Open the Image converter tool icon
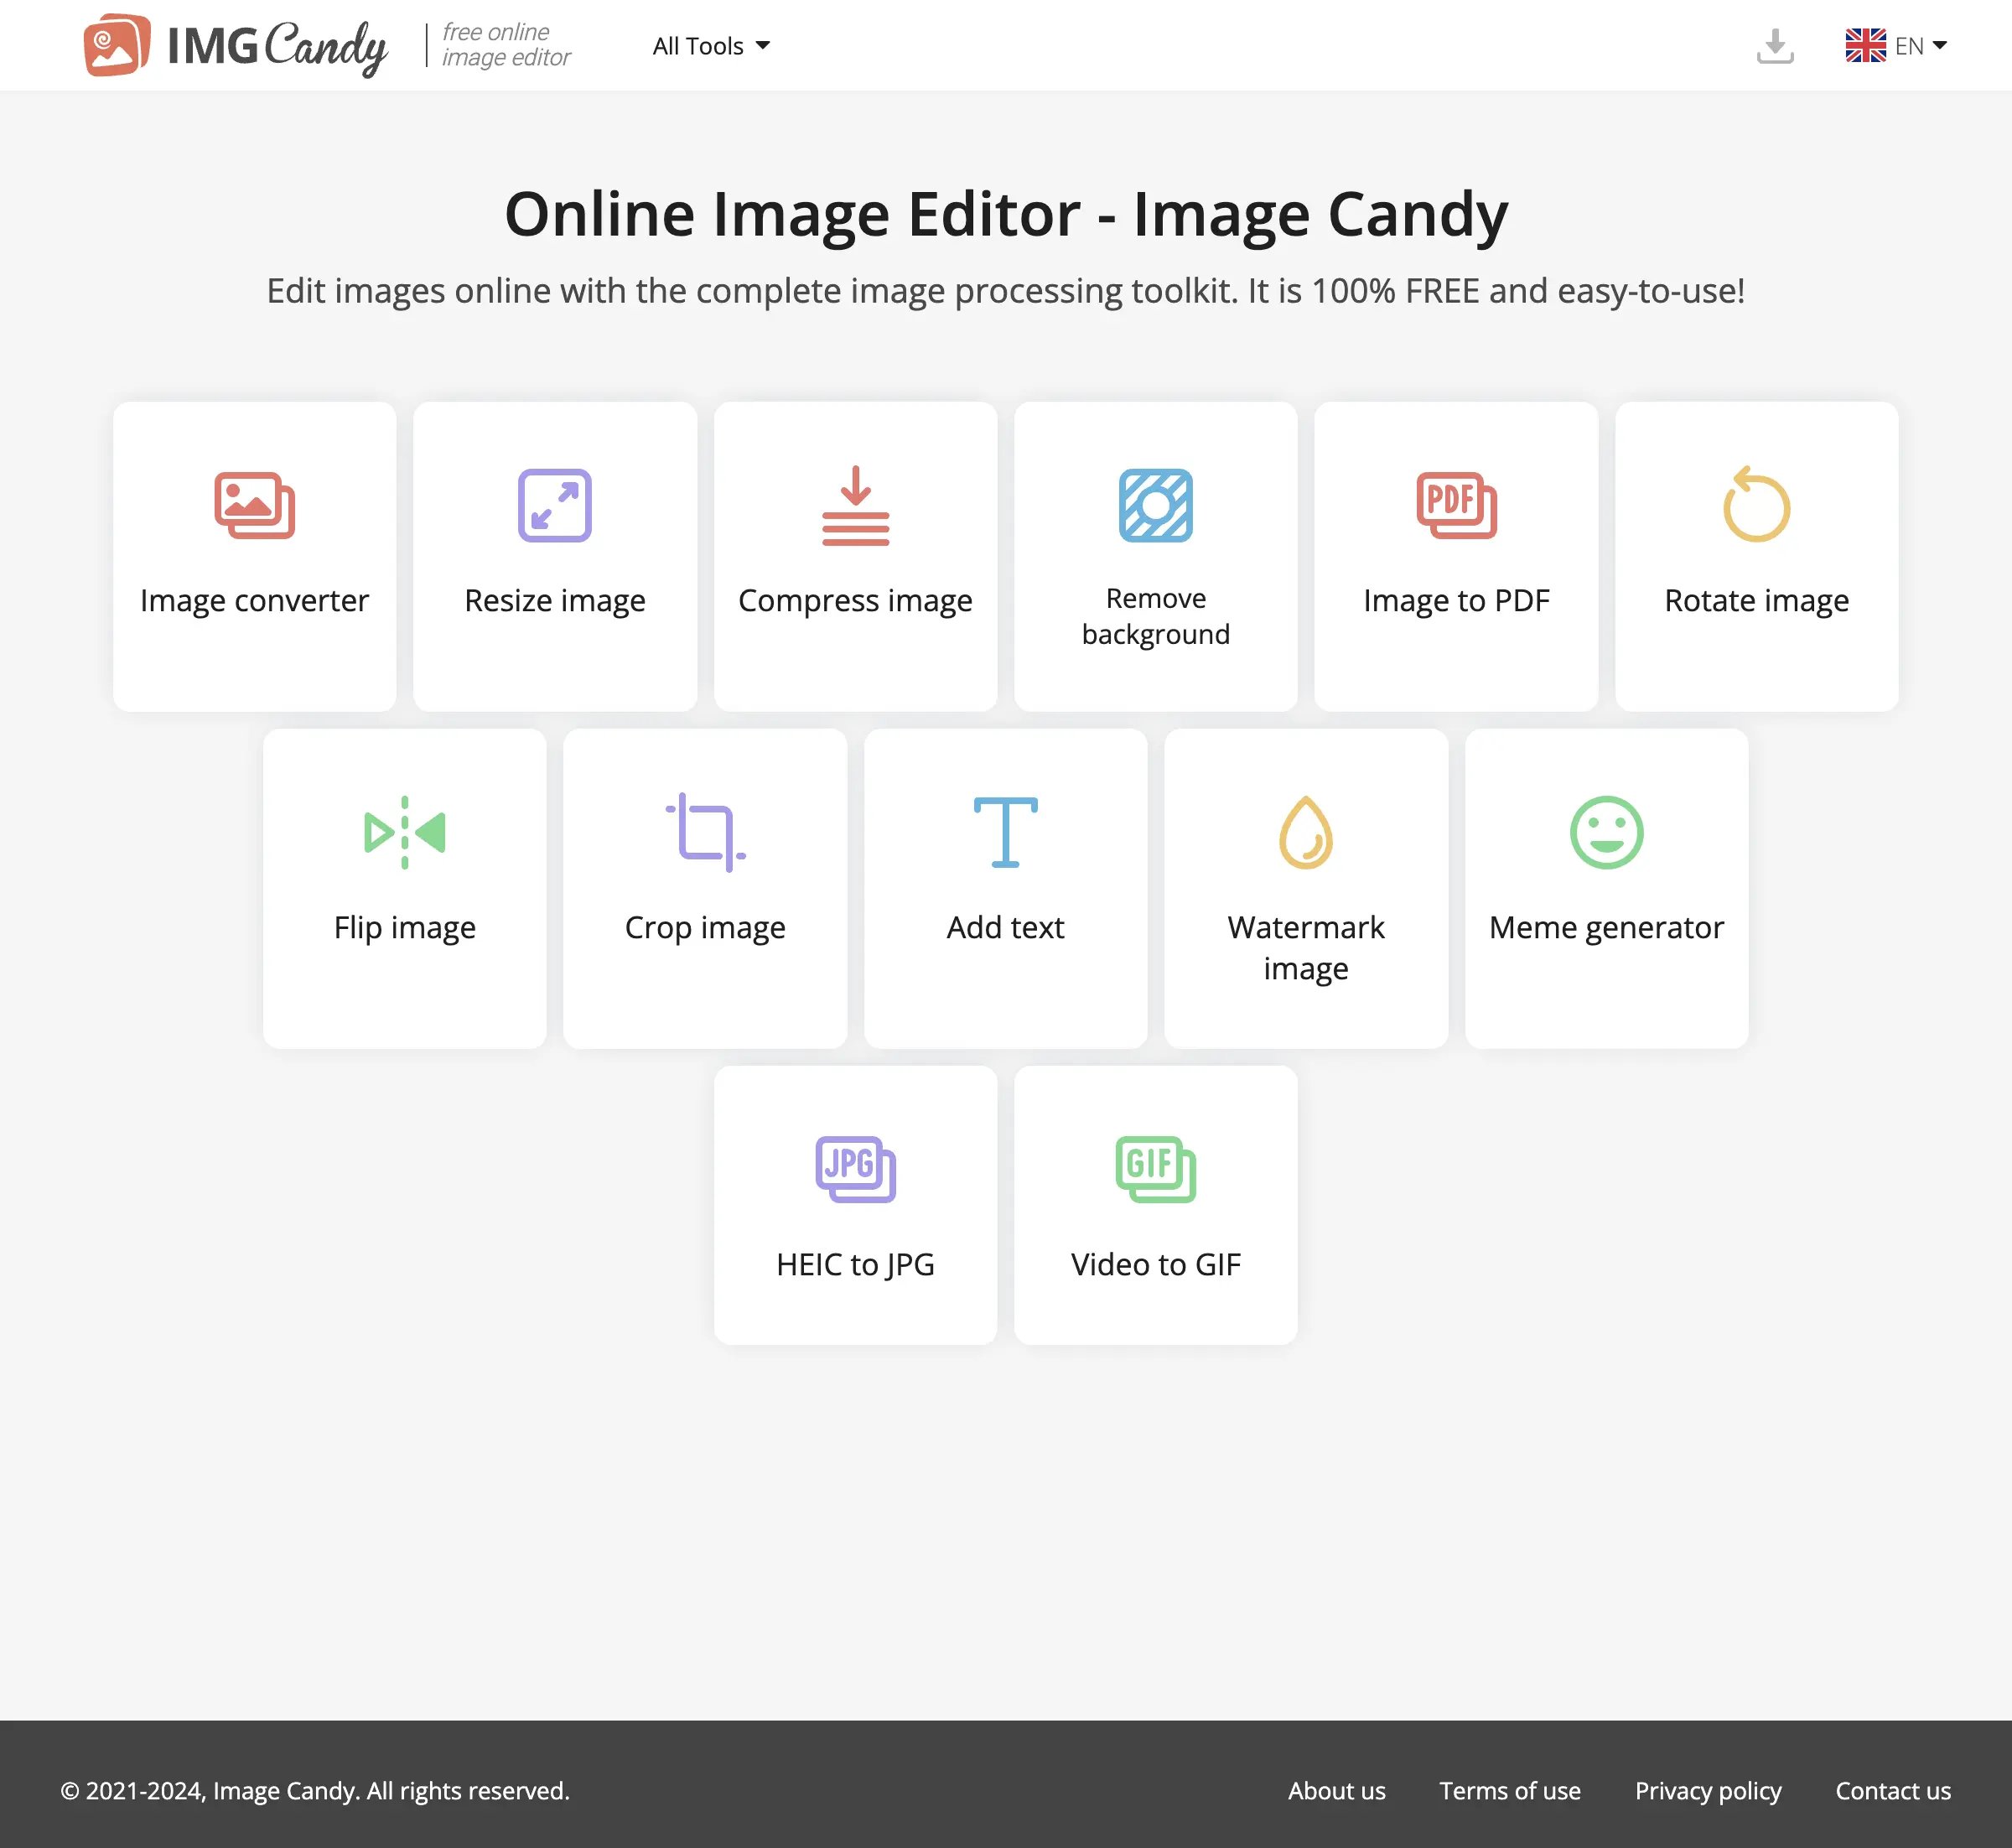 (254, 505)
